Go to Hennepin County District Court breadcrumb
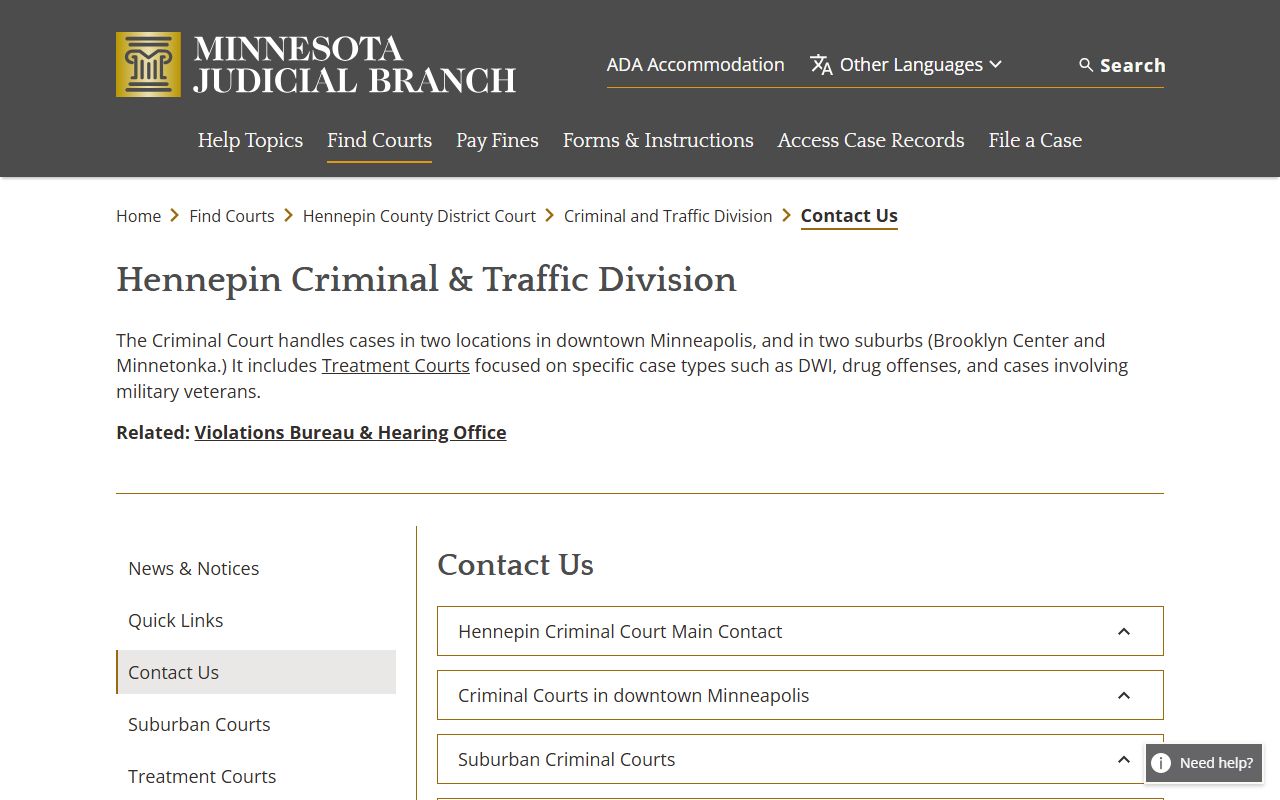1280x800 pixels. [419, 216]
